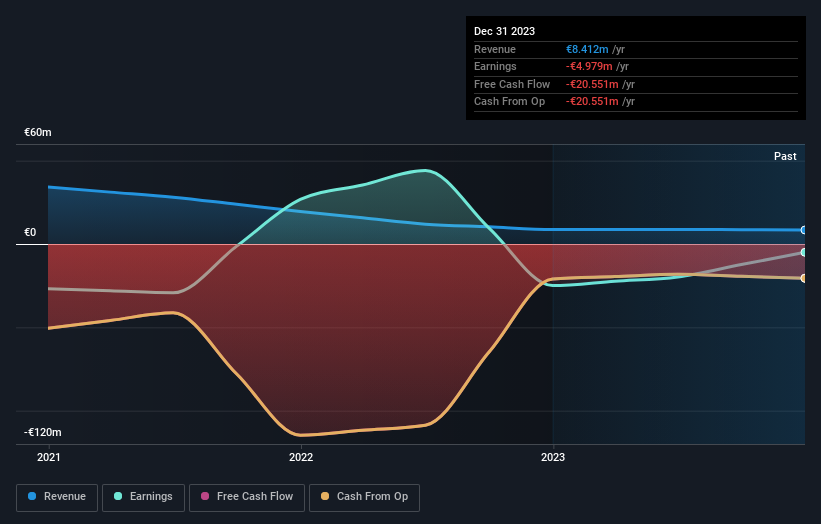Screen dimensions: 821x524
Task: Select the 2023 axis label
Action: tap(553, 458)
